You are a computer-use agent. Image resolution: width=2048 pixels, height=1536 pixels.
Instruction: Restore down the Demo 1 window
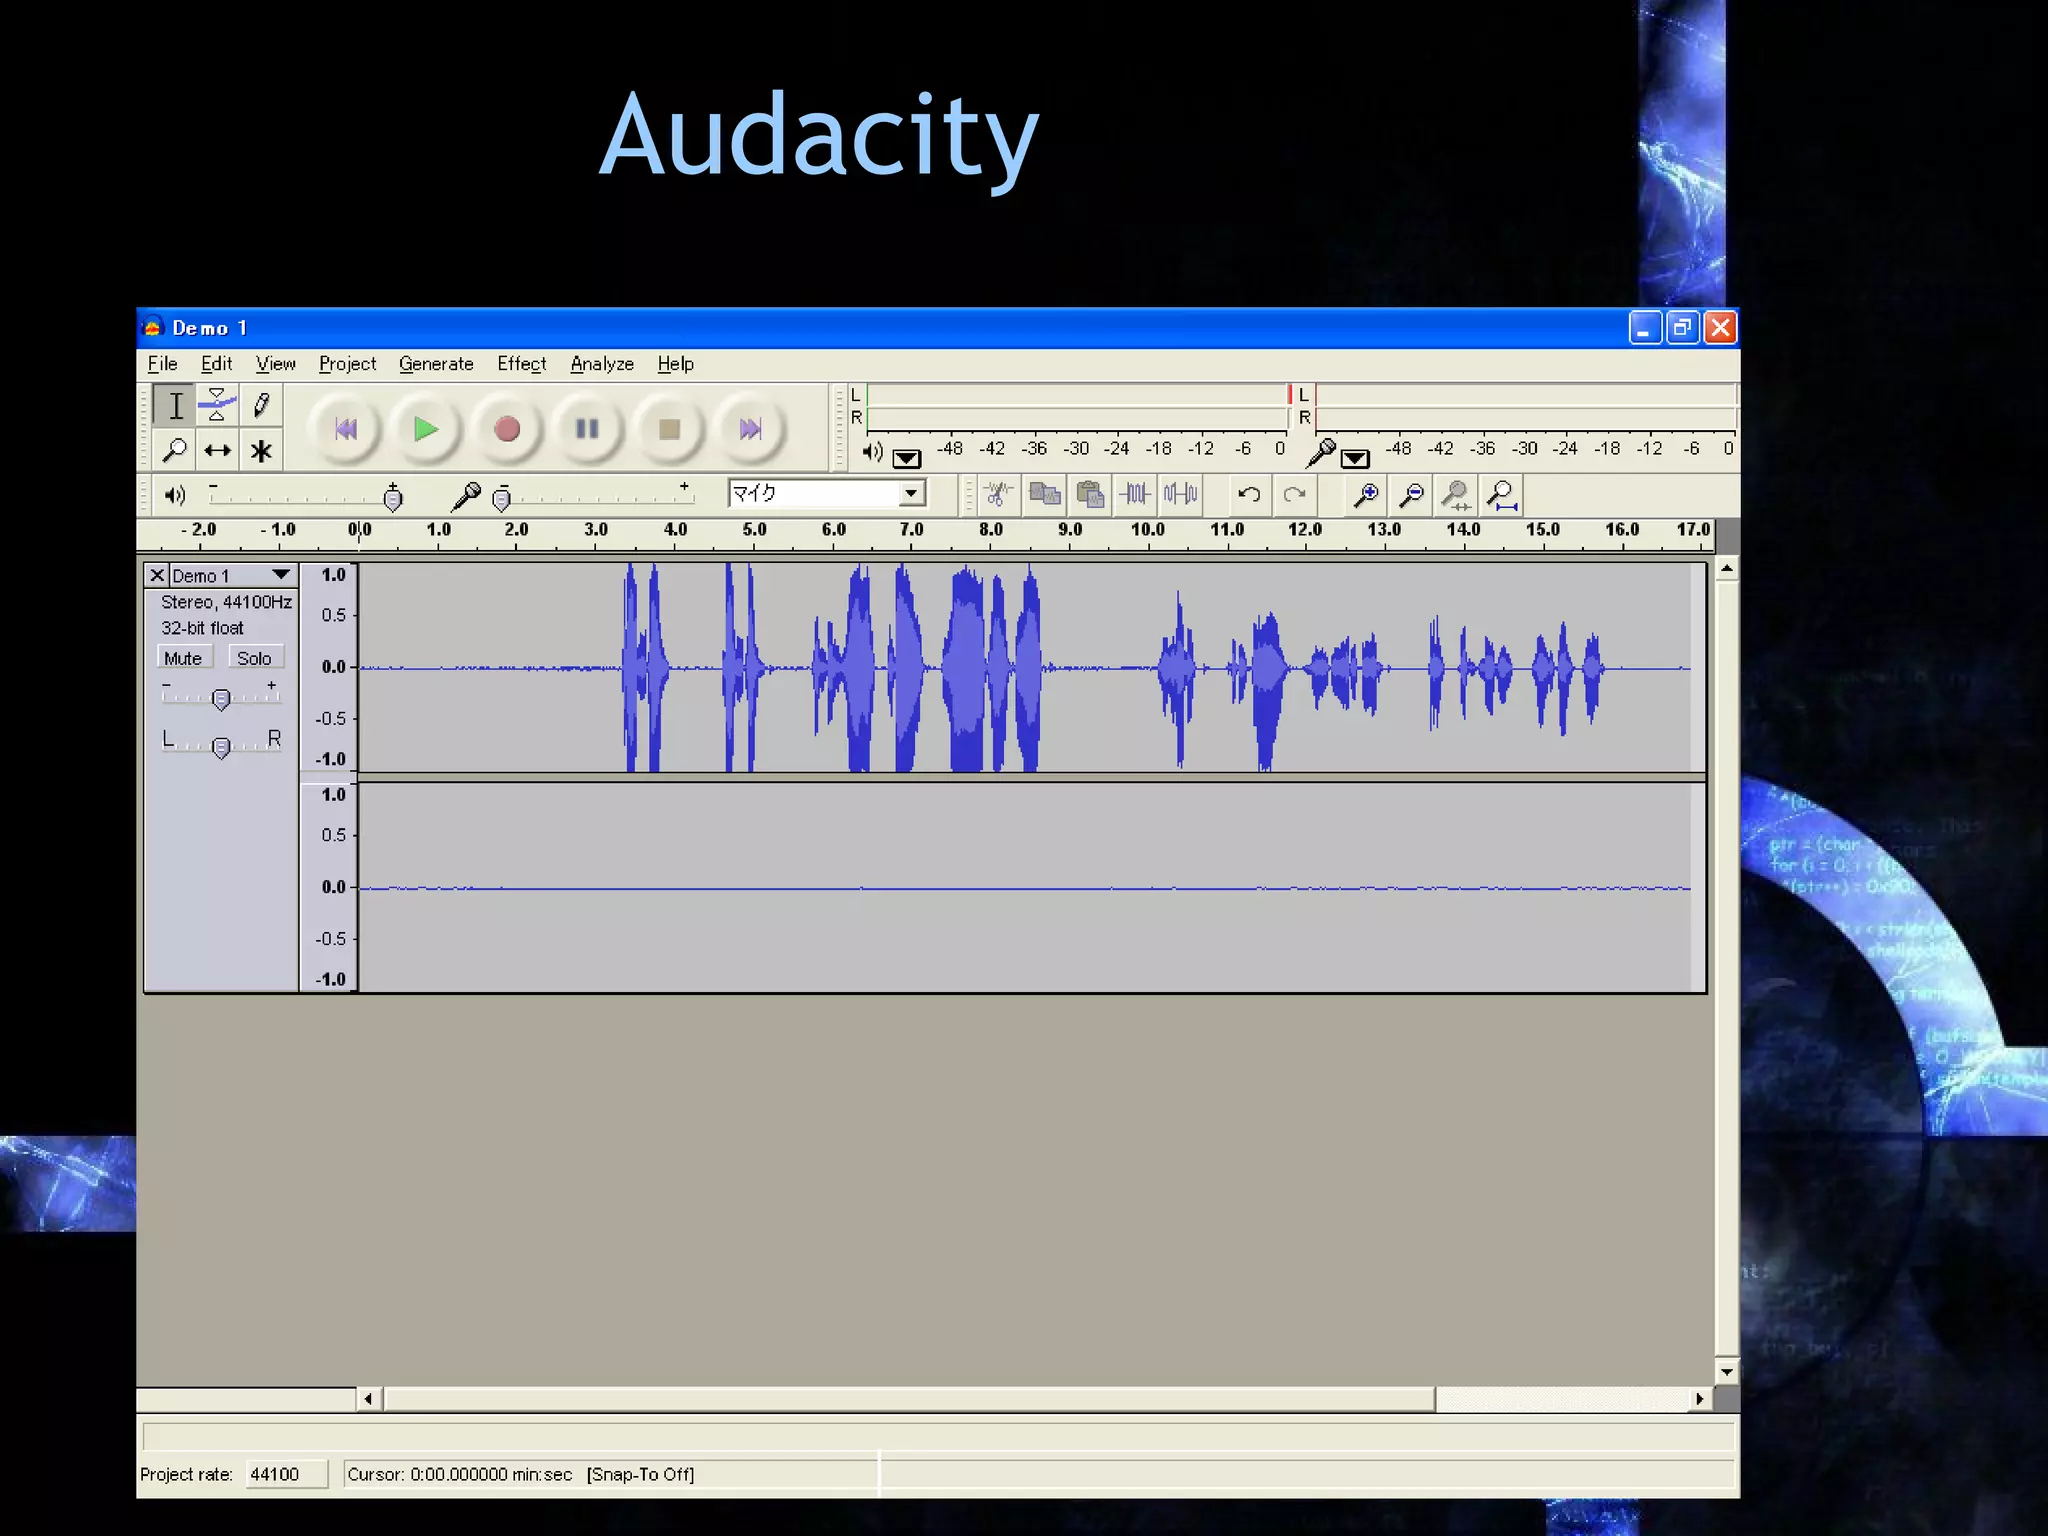(x=1683, y=328)
